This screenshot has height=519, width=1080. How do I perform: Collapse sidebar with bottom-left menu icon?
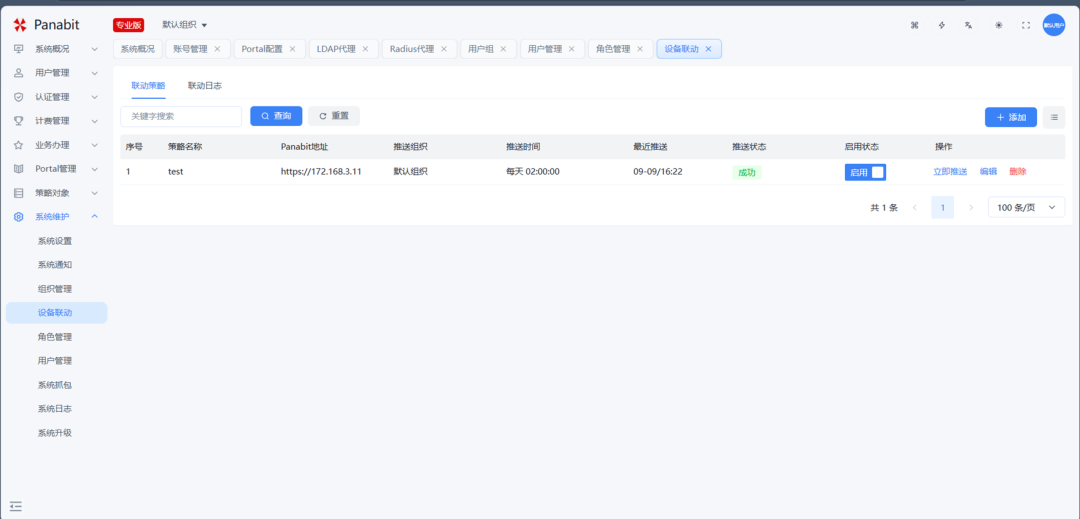click(x=16, y=506)
